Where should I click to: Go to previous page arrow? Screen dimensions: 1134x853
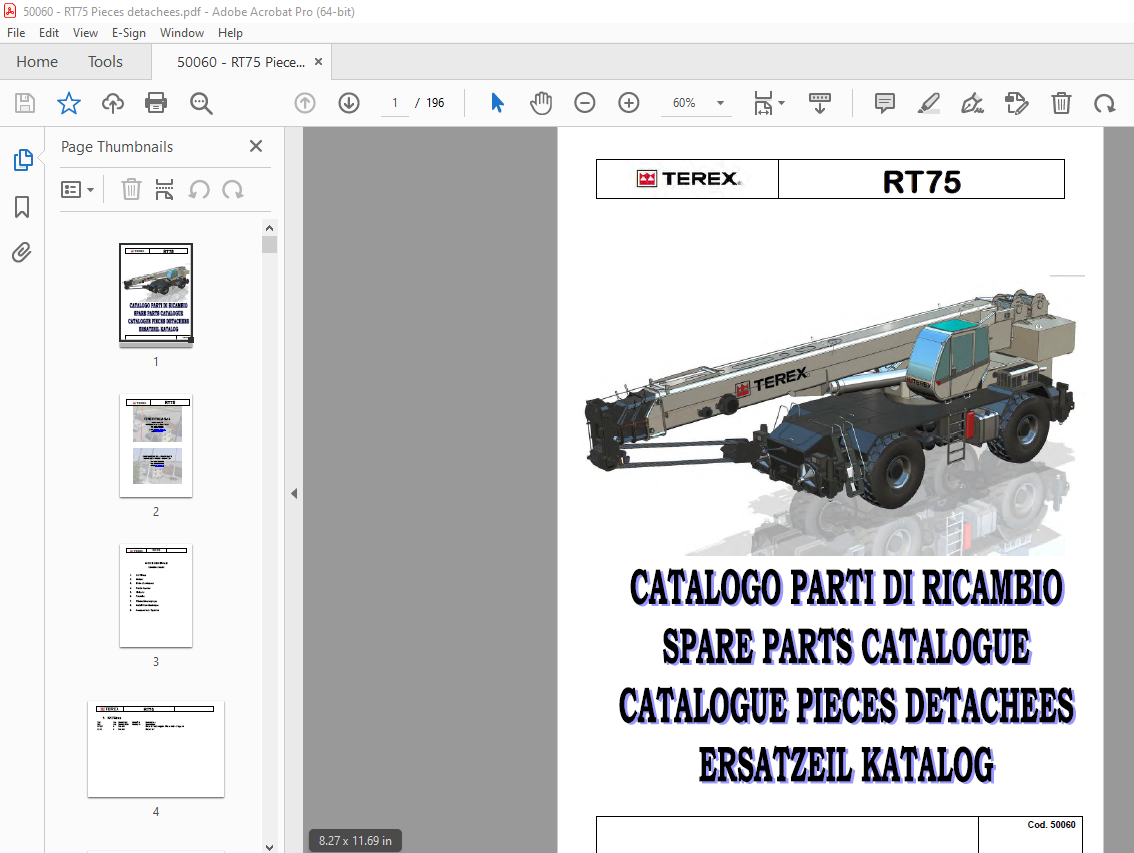pyautogui.click(x=304, y=103)
